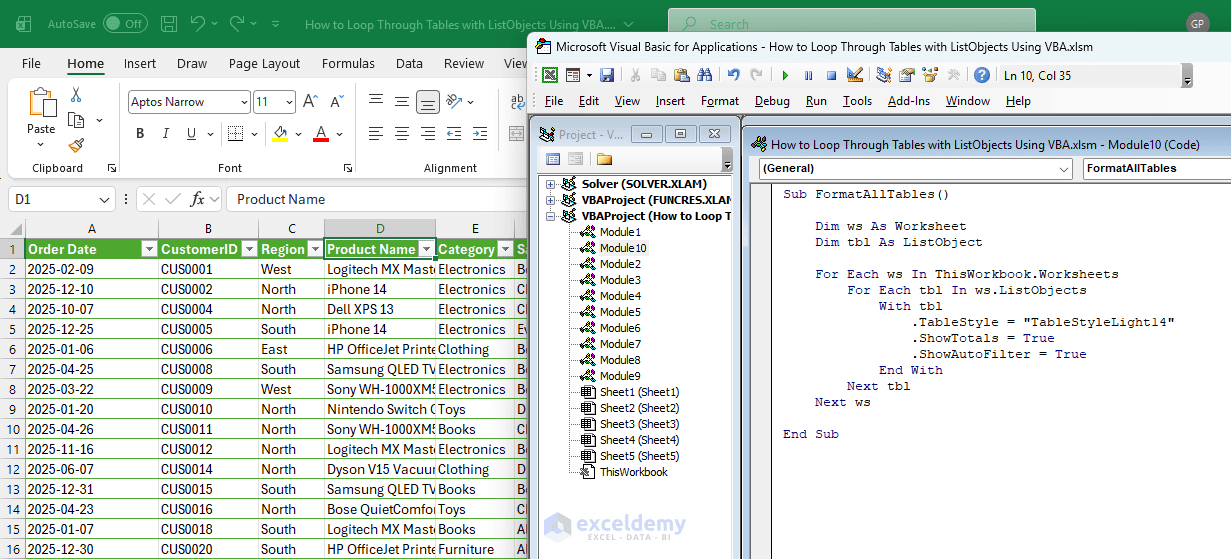Collapse the VBAProject (How to Loop T...) node

pyautogui.click(x=551, y=216)
